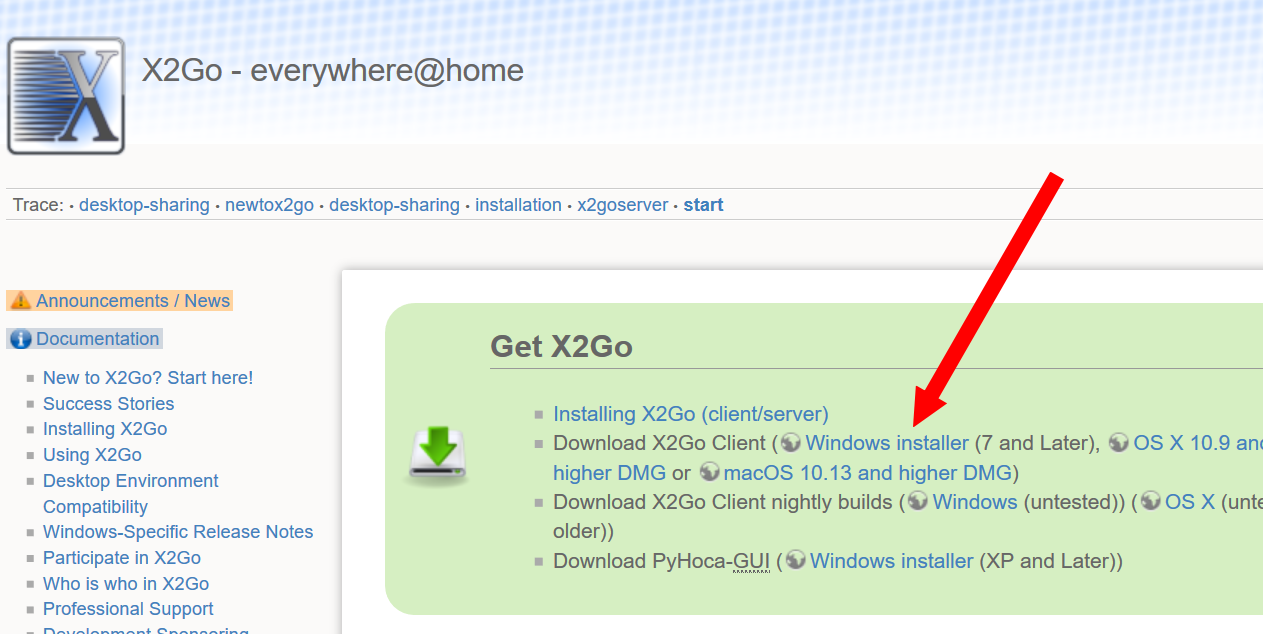Open Installing X2Go (client/server) link
Screen dimensions: 1263x634
(x=691, y=414)
